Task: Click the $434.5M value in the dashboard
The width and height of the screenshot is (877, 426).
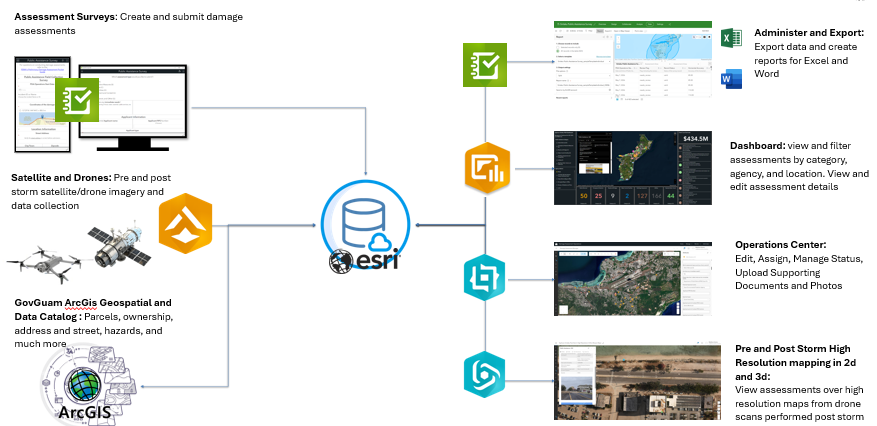Action: point(695,138)
